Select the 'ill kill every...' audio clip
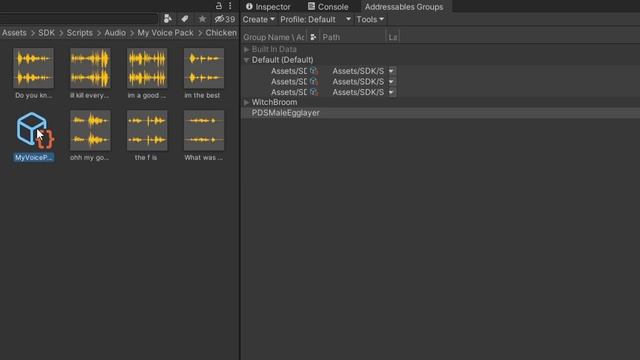The image size is (640, 360). (90, 73)
